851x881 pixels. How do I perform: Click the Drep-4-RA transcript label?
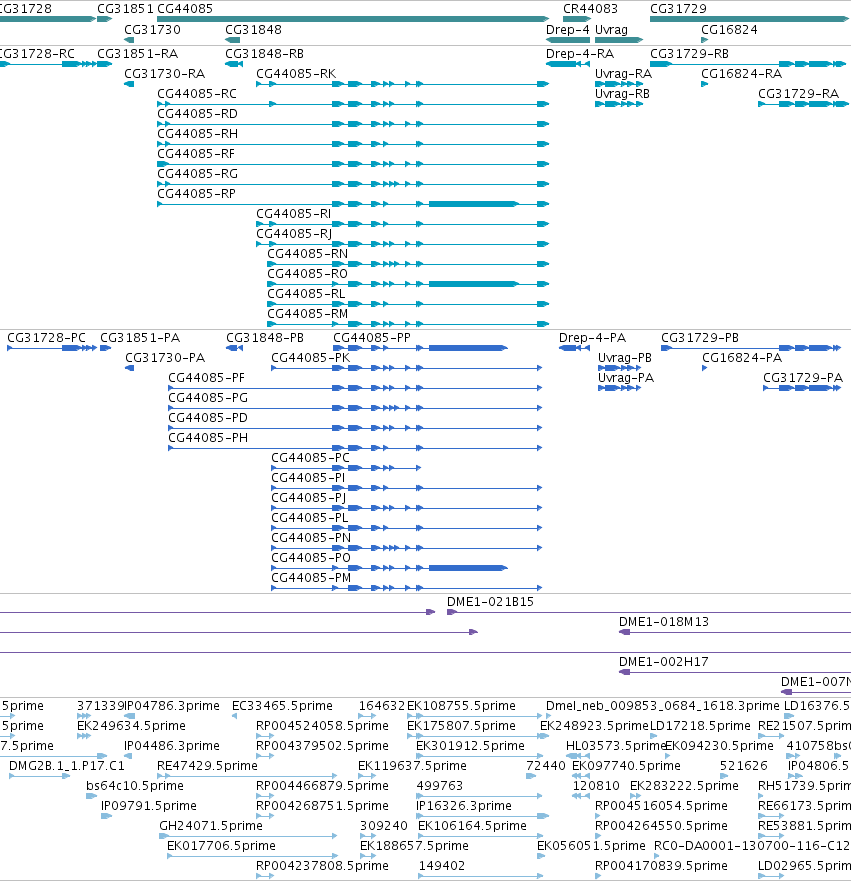tap(580, 54)
